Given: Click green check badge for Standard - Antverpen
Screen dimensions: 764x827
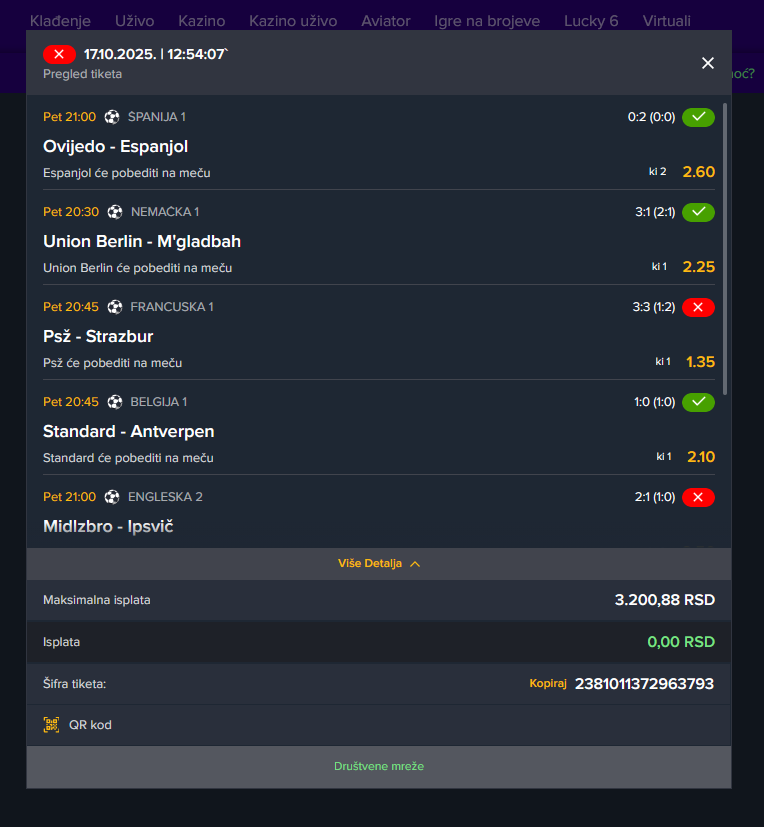Looking at the screenshot, I should (x=698, y=402).
